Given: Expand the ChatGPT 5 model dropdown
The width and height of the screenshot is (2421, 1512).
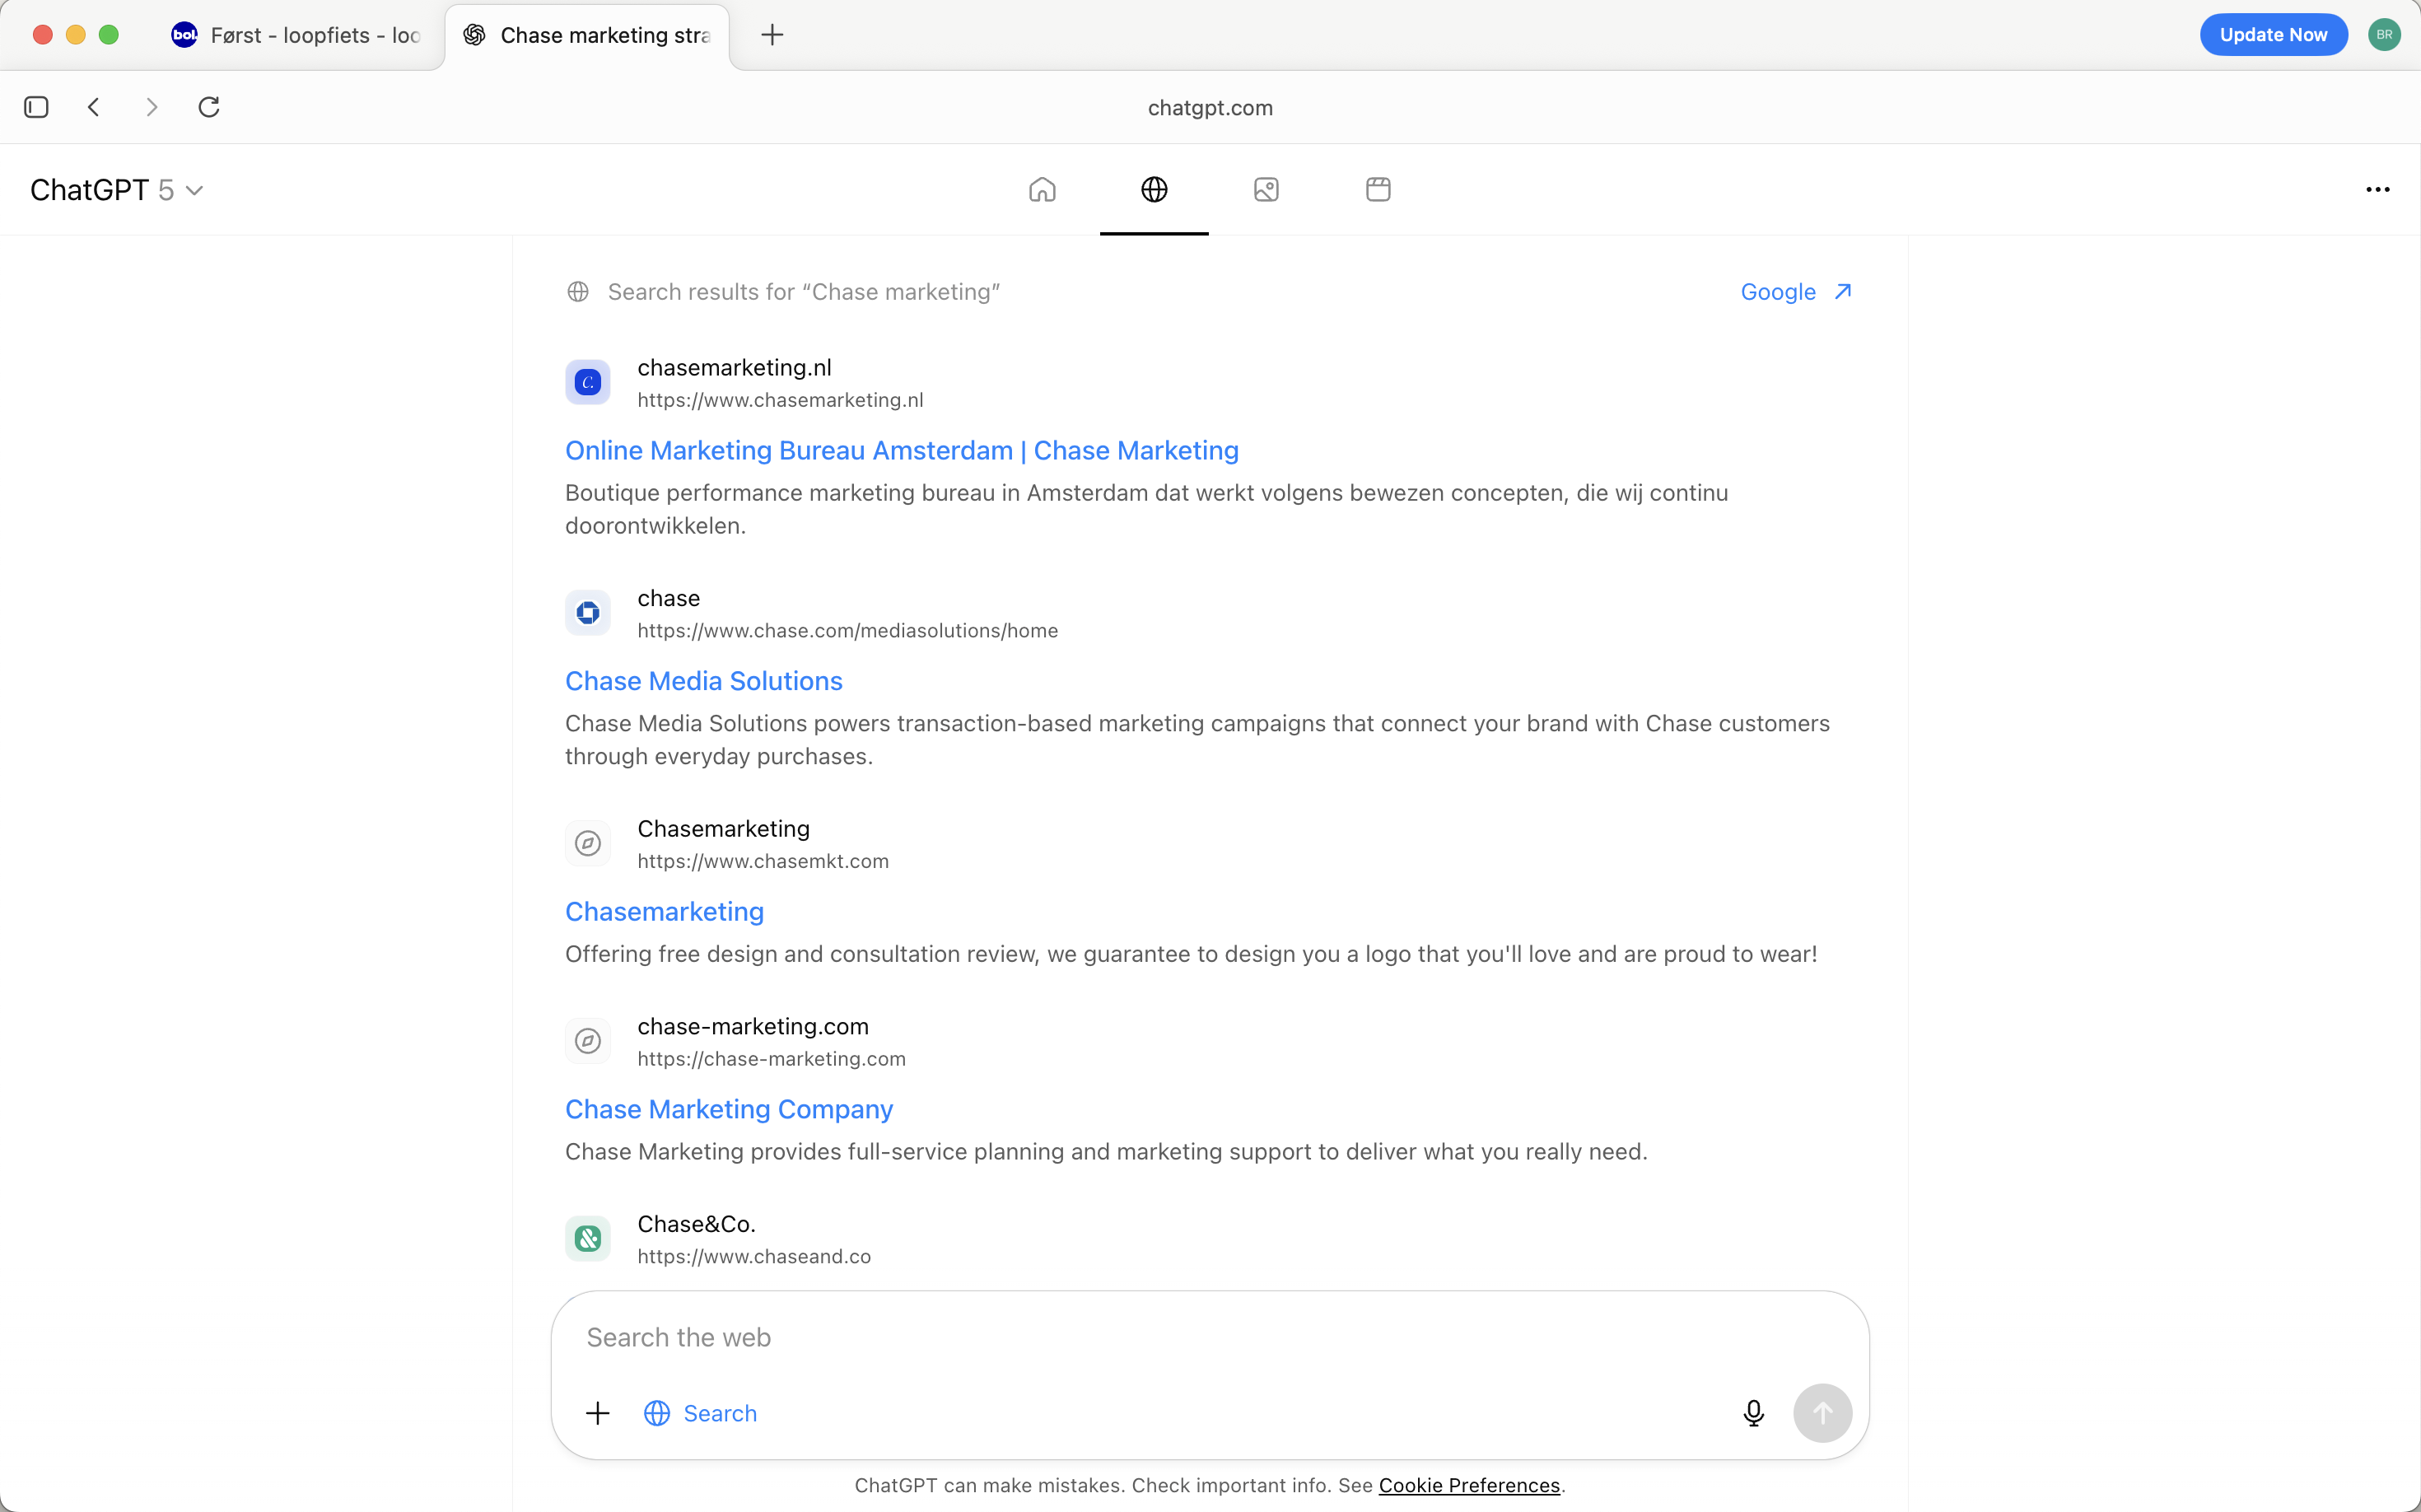Looking at the screenshot, I should pos(117,190).
